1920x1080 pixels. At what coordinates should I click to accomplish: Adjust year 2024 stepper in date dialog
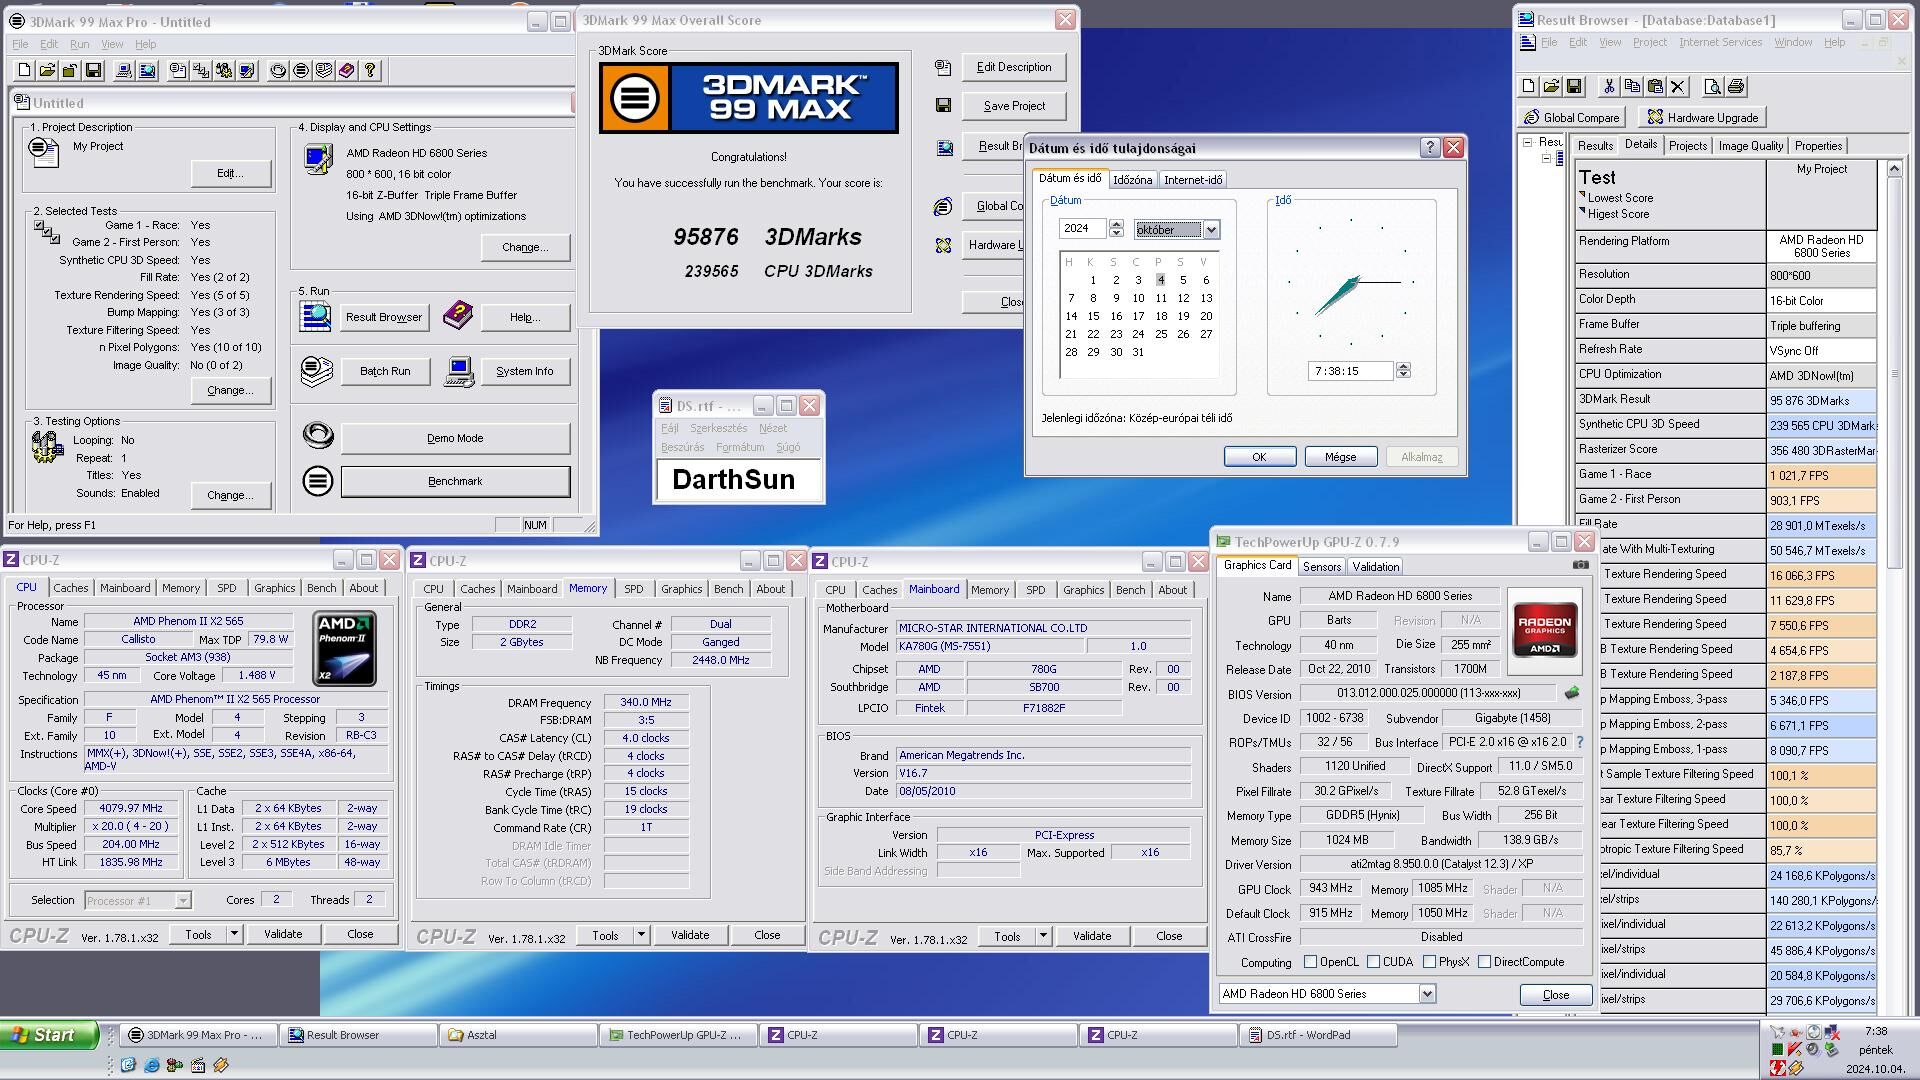tap(1116, 229)
